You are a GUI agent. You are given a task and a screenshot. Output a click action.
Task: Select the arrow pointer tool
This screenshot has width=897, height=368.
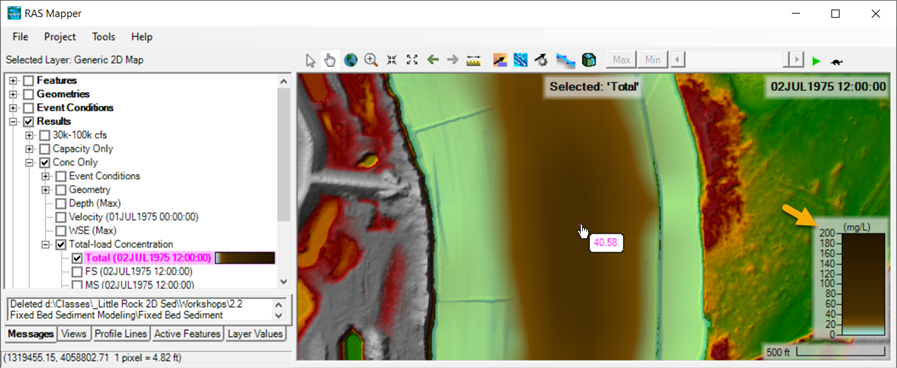point(311,60)
